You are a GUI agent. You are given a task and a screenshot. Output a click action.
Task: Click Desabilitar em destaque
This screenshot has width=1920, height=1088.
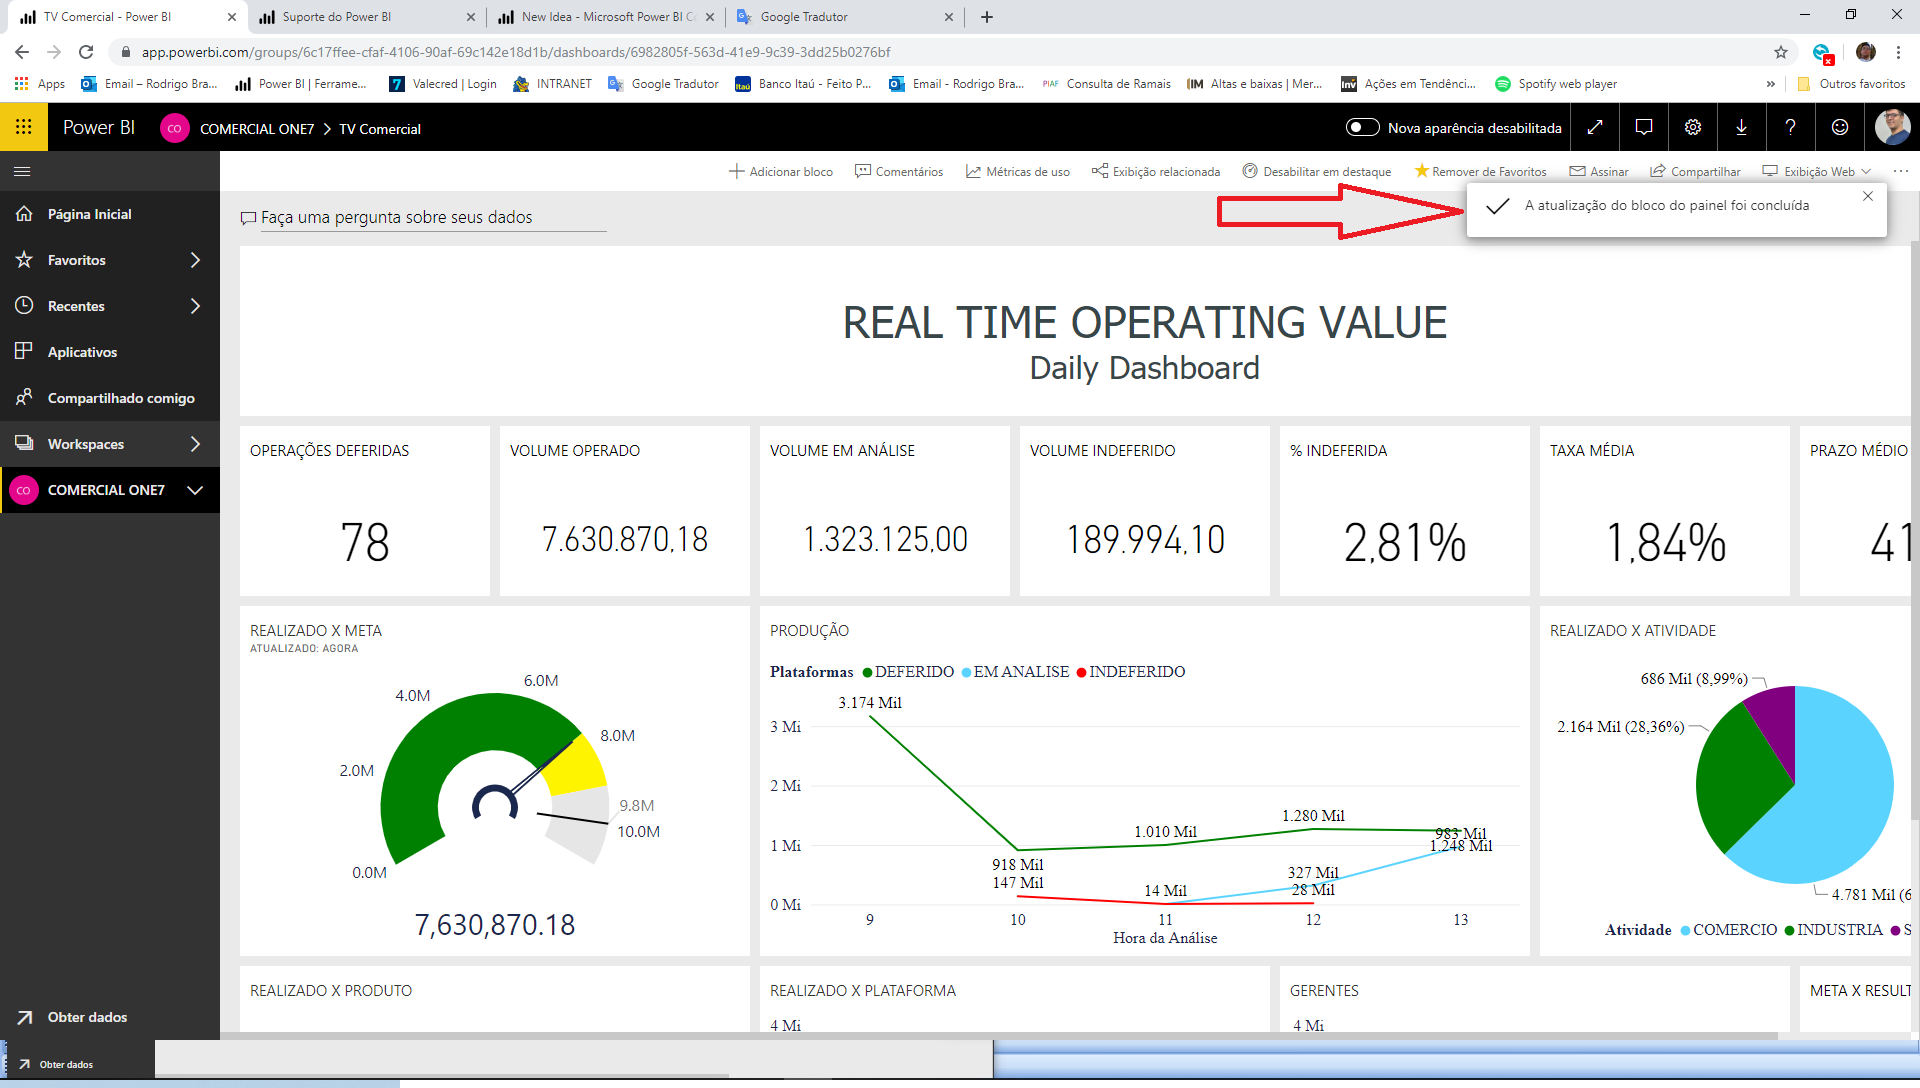(x=1317, y=171)
